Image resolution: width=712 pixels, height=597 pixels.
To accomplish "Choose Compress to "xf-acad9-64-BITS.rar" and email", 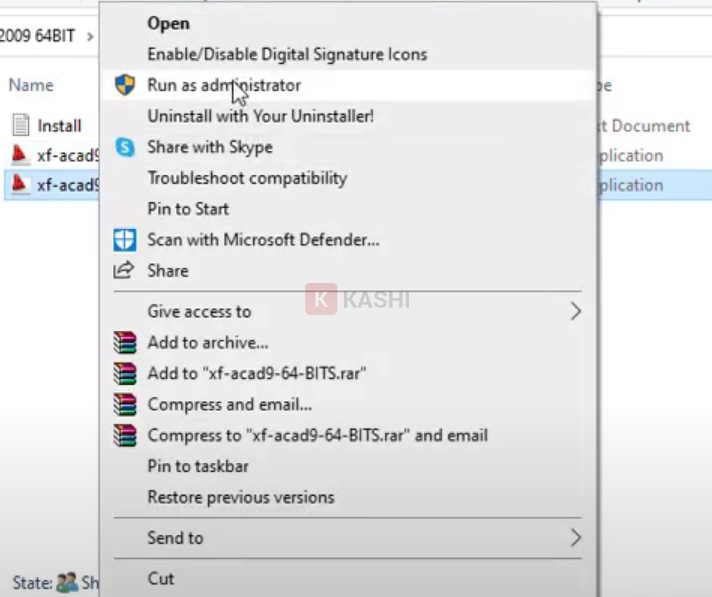I will click(x=318, y=435).
